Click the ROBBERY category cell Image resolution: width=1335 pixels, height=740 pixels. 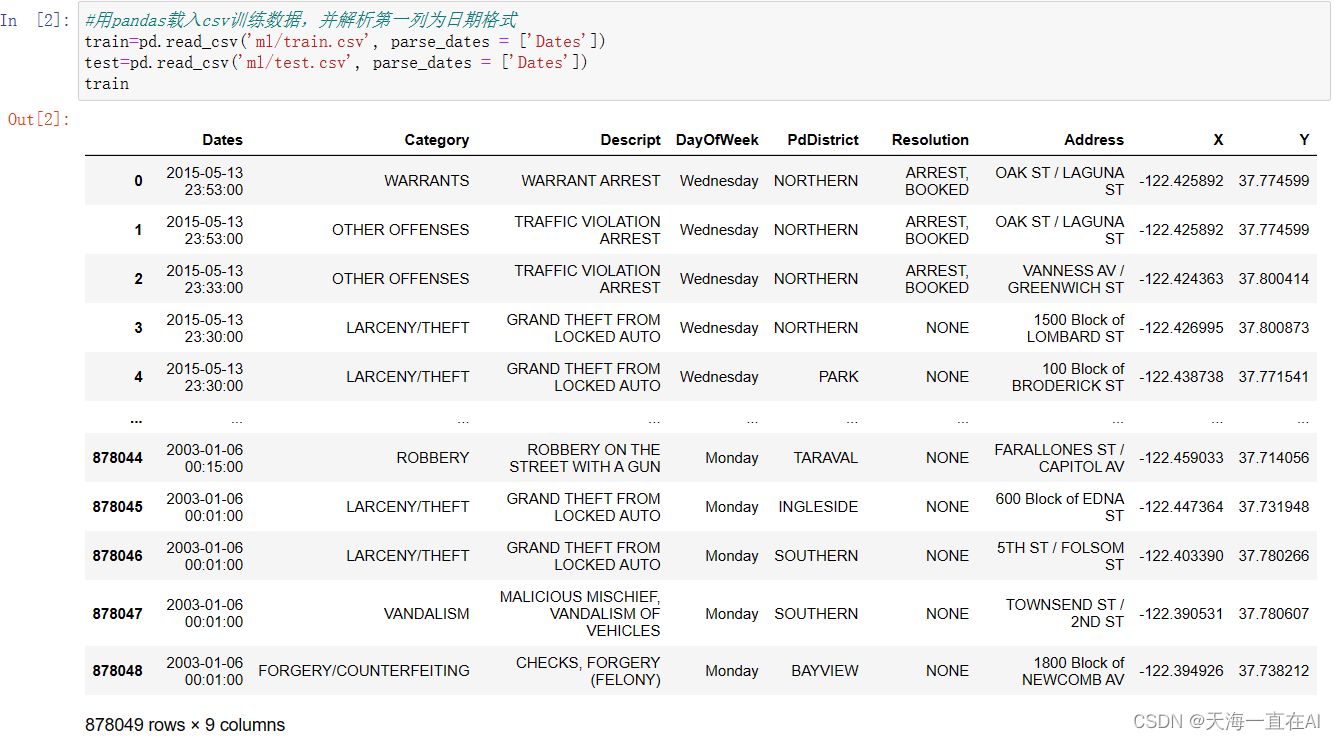click(x=433, y=458)
